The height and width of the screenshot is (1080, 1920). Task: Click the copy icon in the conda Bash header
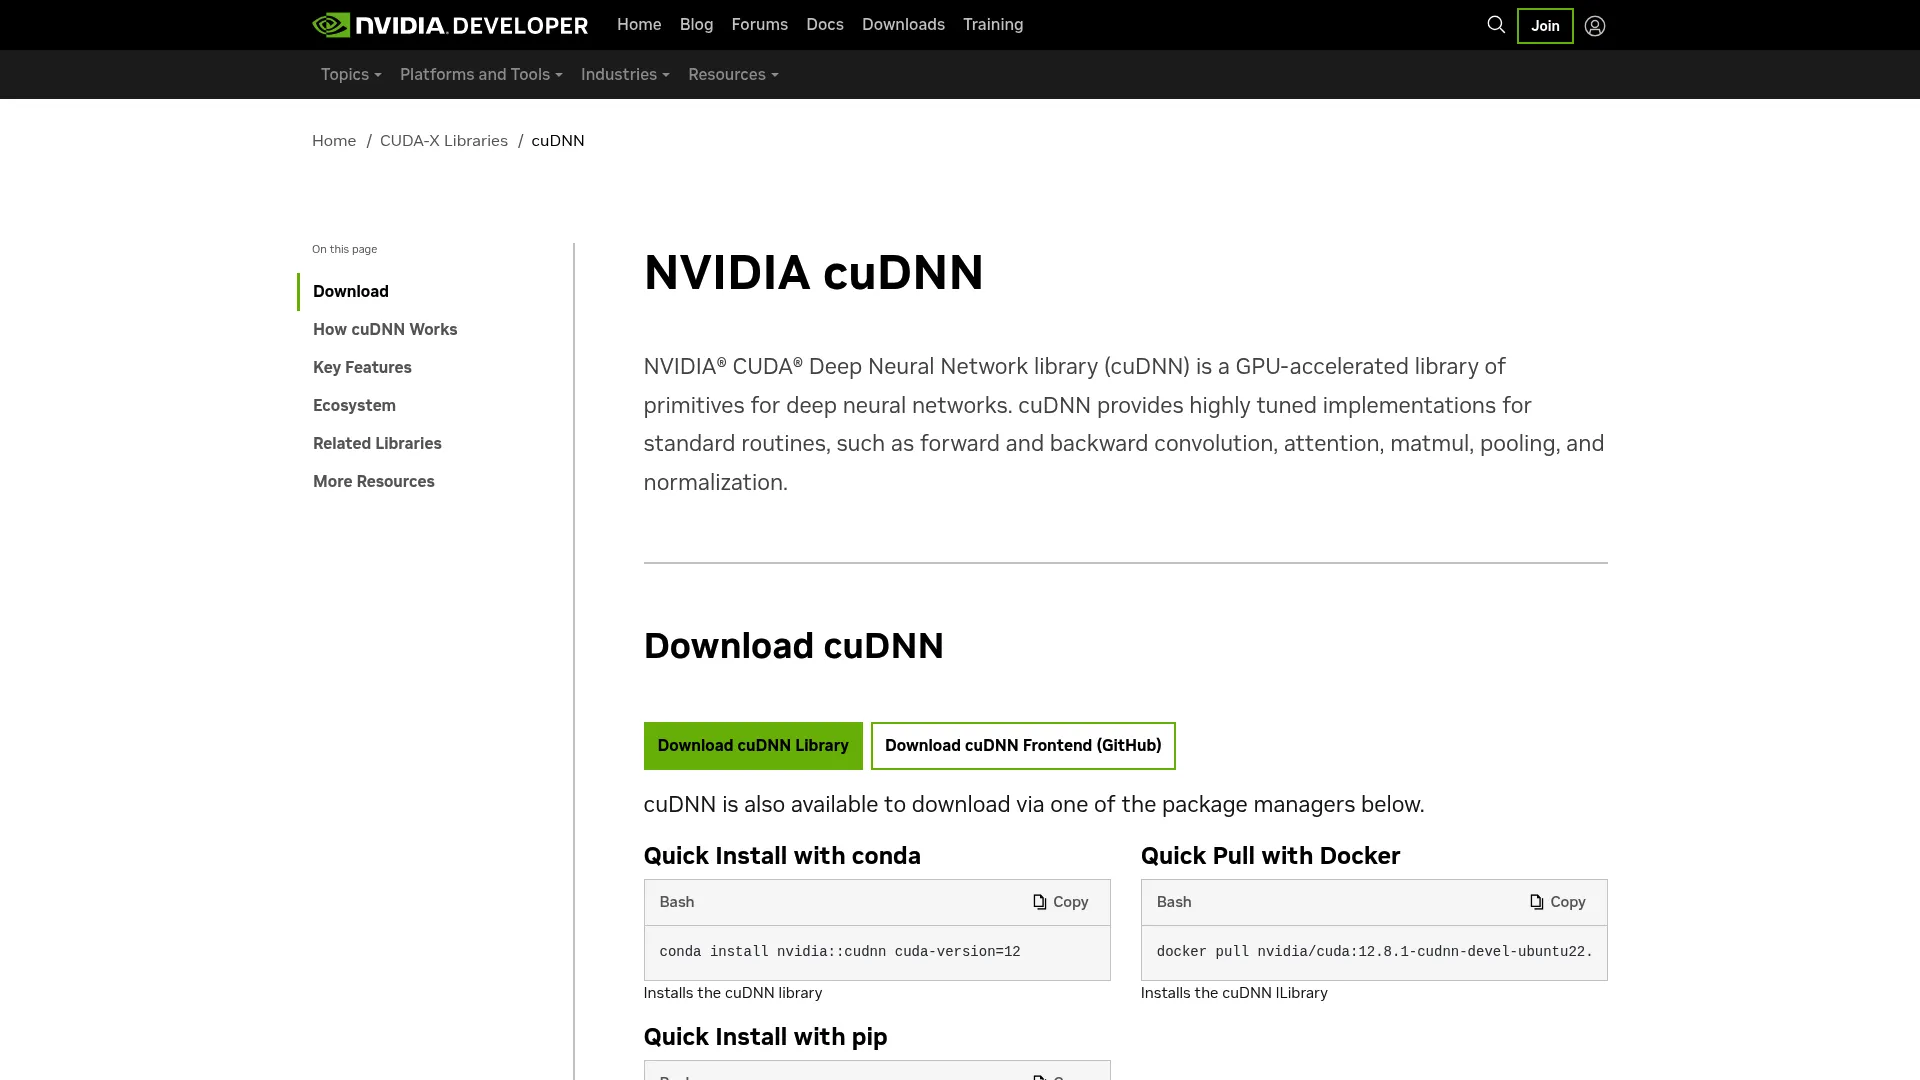coord(1040,902)
